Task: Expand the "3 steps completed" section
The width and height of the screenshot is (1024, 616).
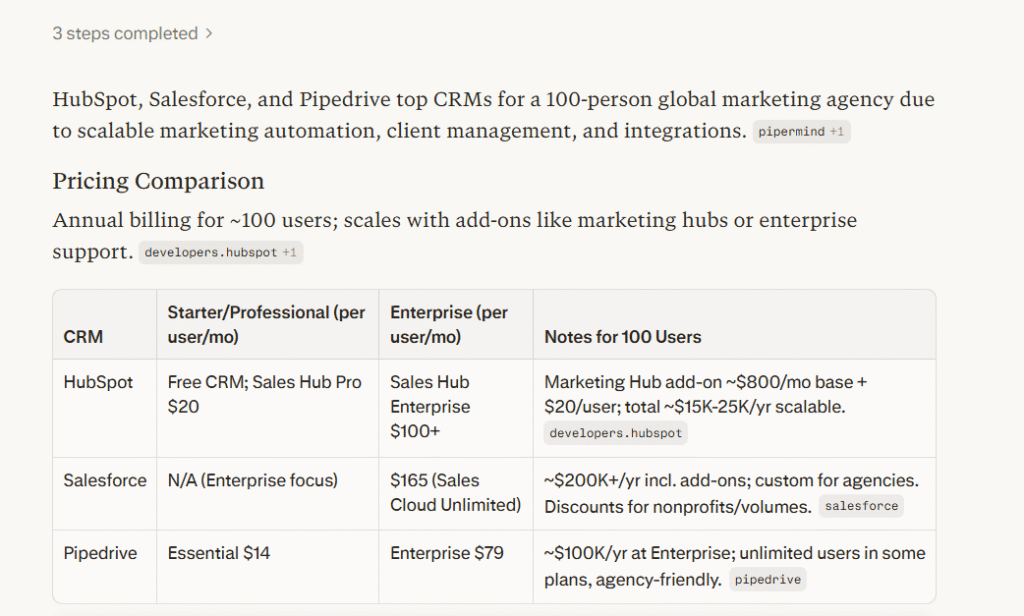Action: pos(132,34)
